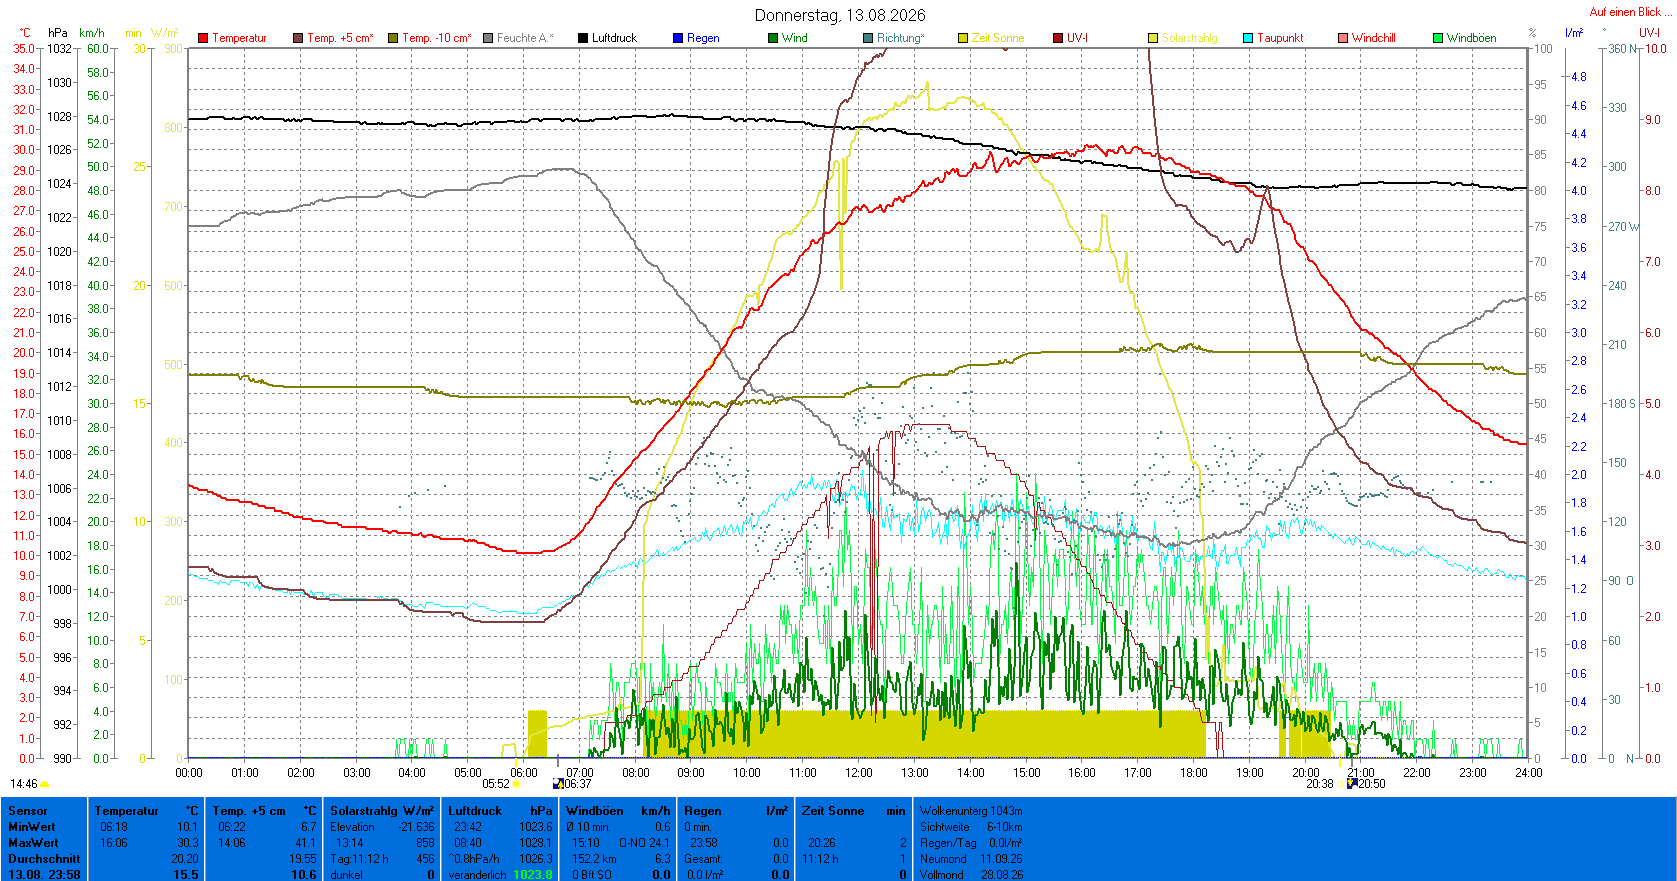Click the solar radiation maximum '858'
This screenshot has width=1677, height=881.
point(425,843)
